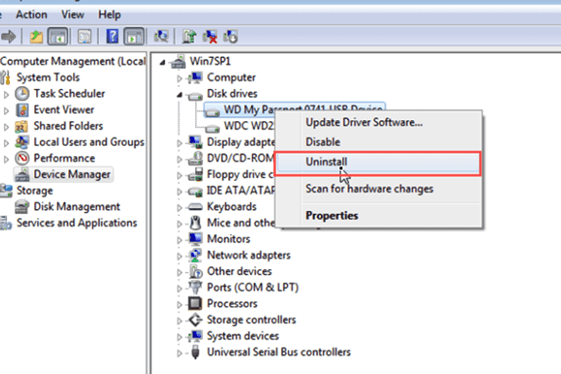Click the Forward arrow toolbar icon
Screen dimensions: 561x374
tap(9, 37)
